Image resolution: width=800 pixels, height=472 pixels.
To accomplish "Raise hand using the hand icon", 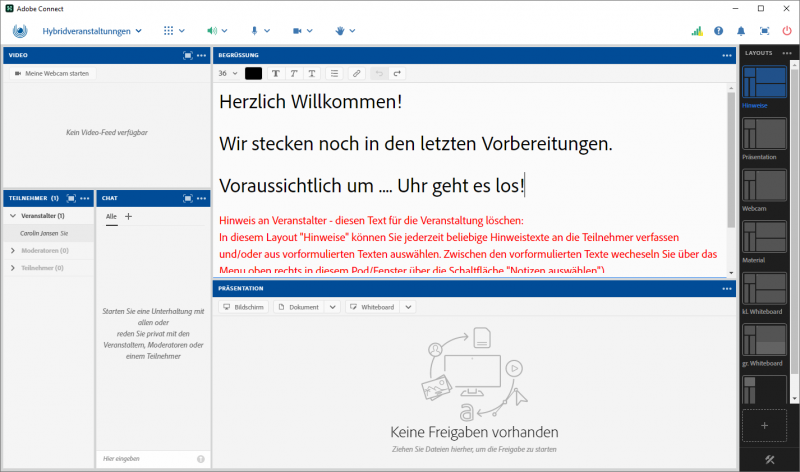I will [340, 31].
